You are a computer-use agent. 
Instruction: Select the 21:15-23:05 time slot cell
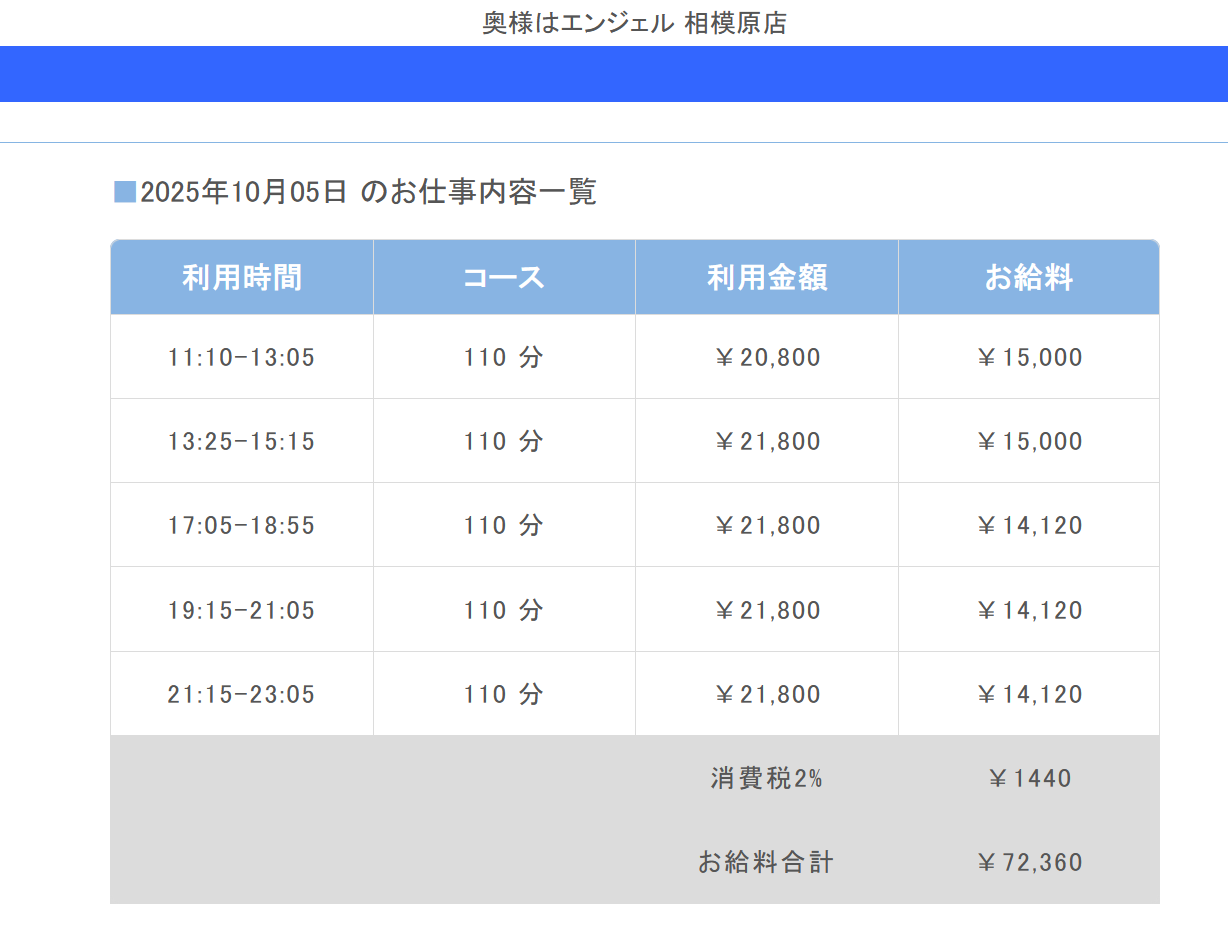pyautogui.click(x=242, y=694)
